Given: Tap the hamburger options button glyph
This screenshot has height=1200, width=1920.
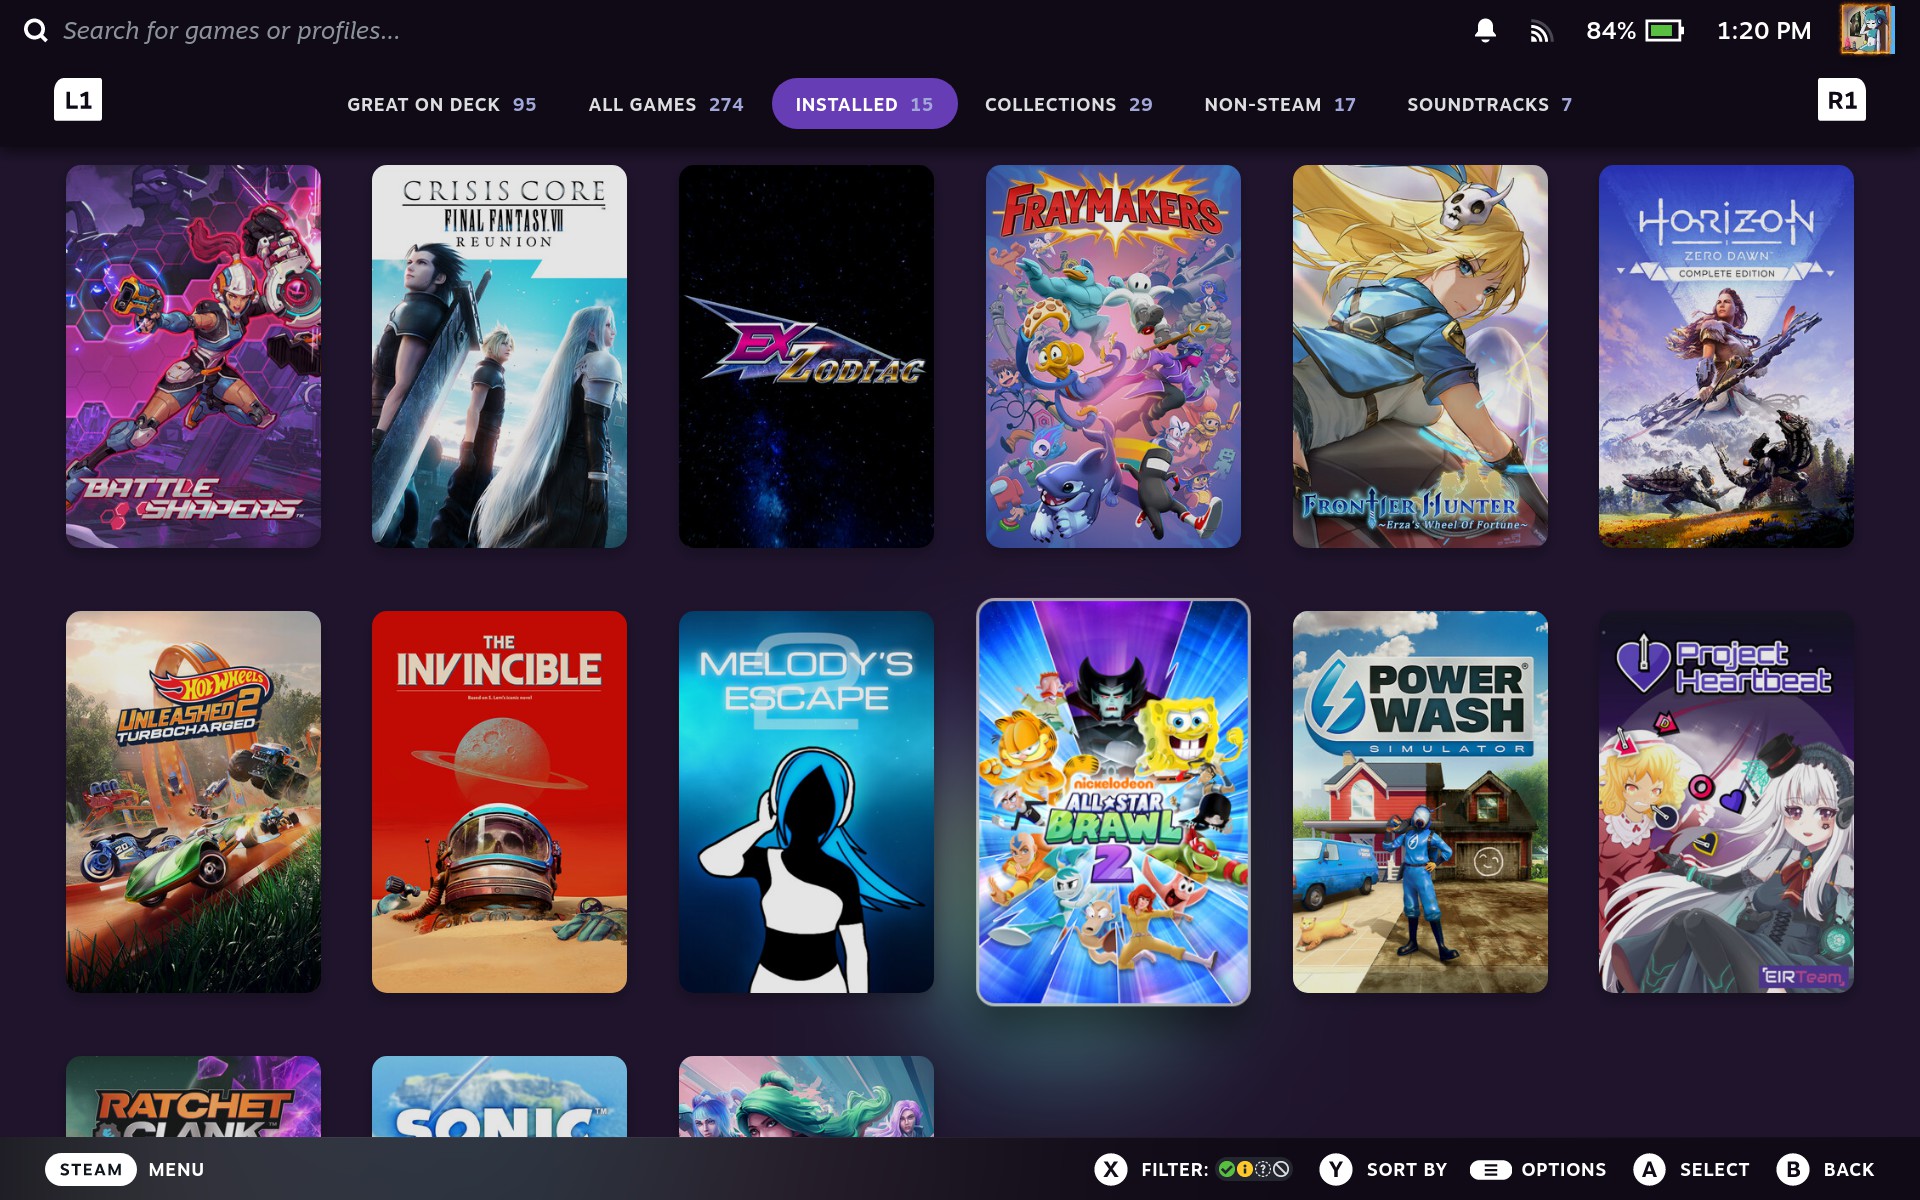Looking at the screenshot, I should (1490, 1169).
